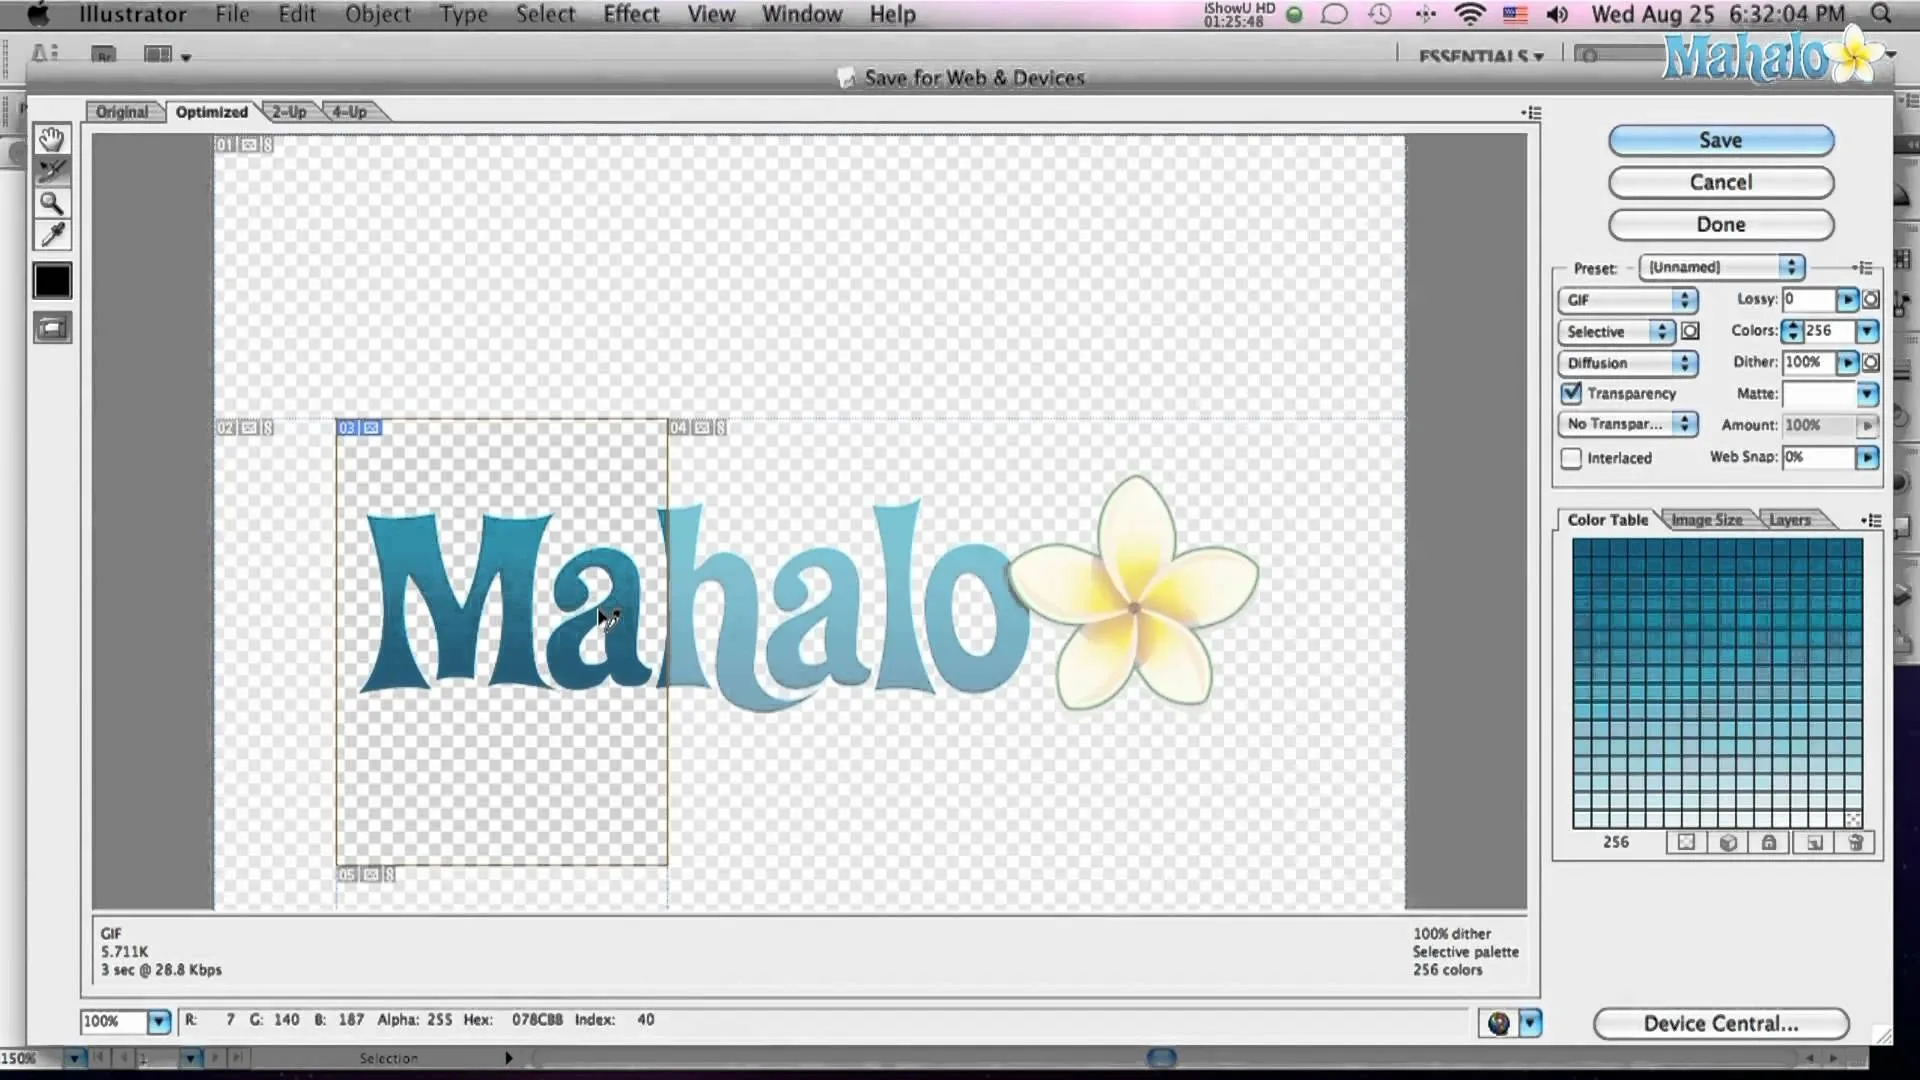Image resolution: width=1920 pixels, height=1080 pixels.
Task: Click the Web Snap value field
Action: pos(1819,457)
